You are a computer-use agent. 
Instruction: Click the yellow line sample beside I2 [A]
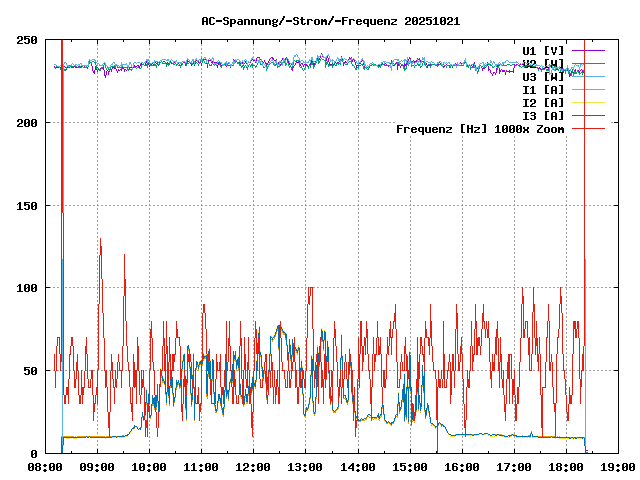588,102
